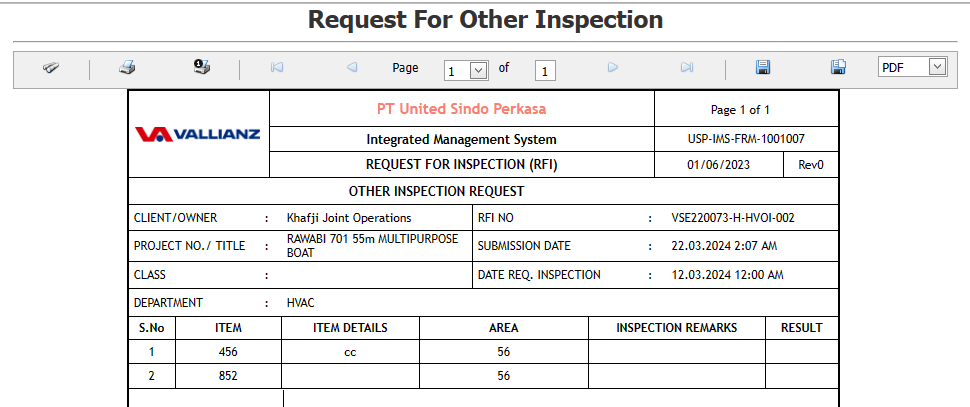Jump to the last report page
This screenshot has width=970, height=407.
[x=687, y=68]
